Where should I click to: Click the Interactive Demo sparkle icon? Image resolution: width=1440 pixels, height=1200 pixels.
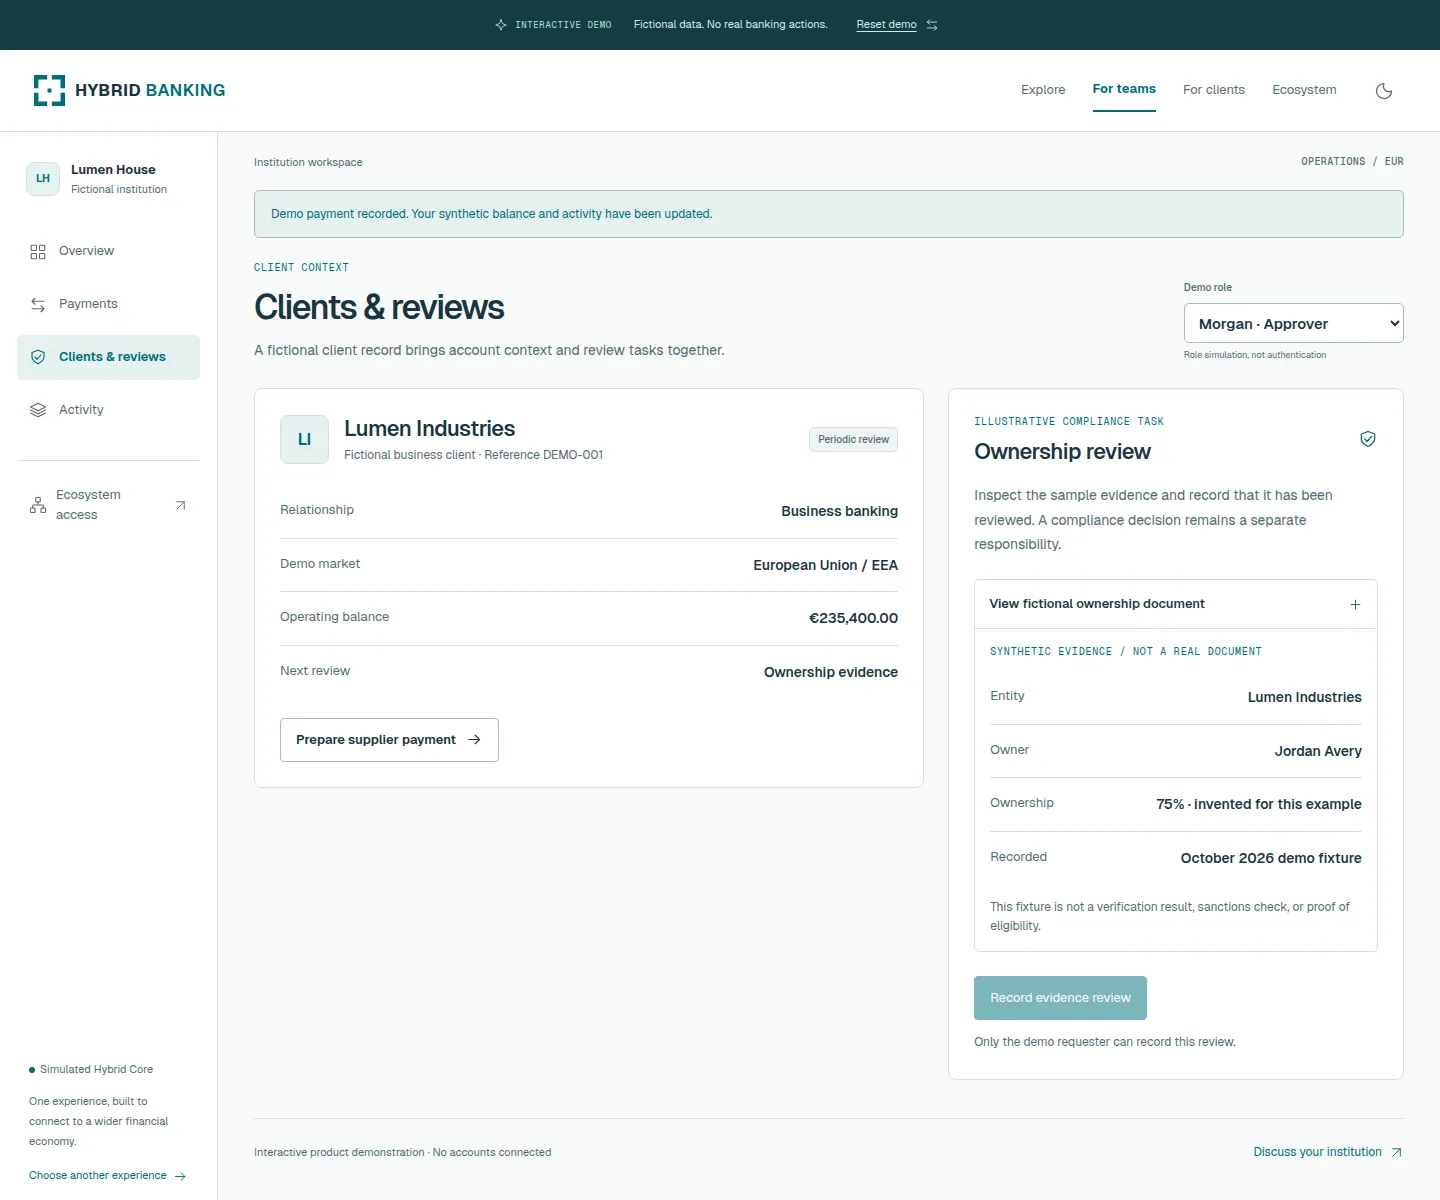pyautogui.click(x=501, y=25)
